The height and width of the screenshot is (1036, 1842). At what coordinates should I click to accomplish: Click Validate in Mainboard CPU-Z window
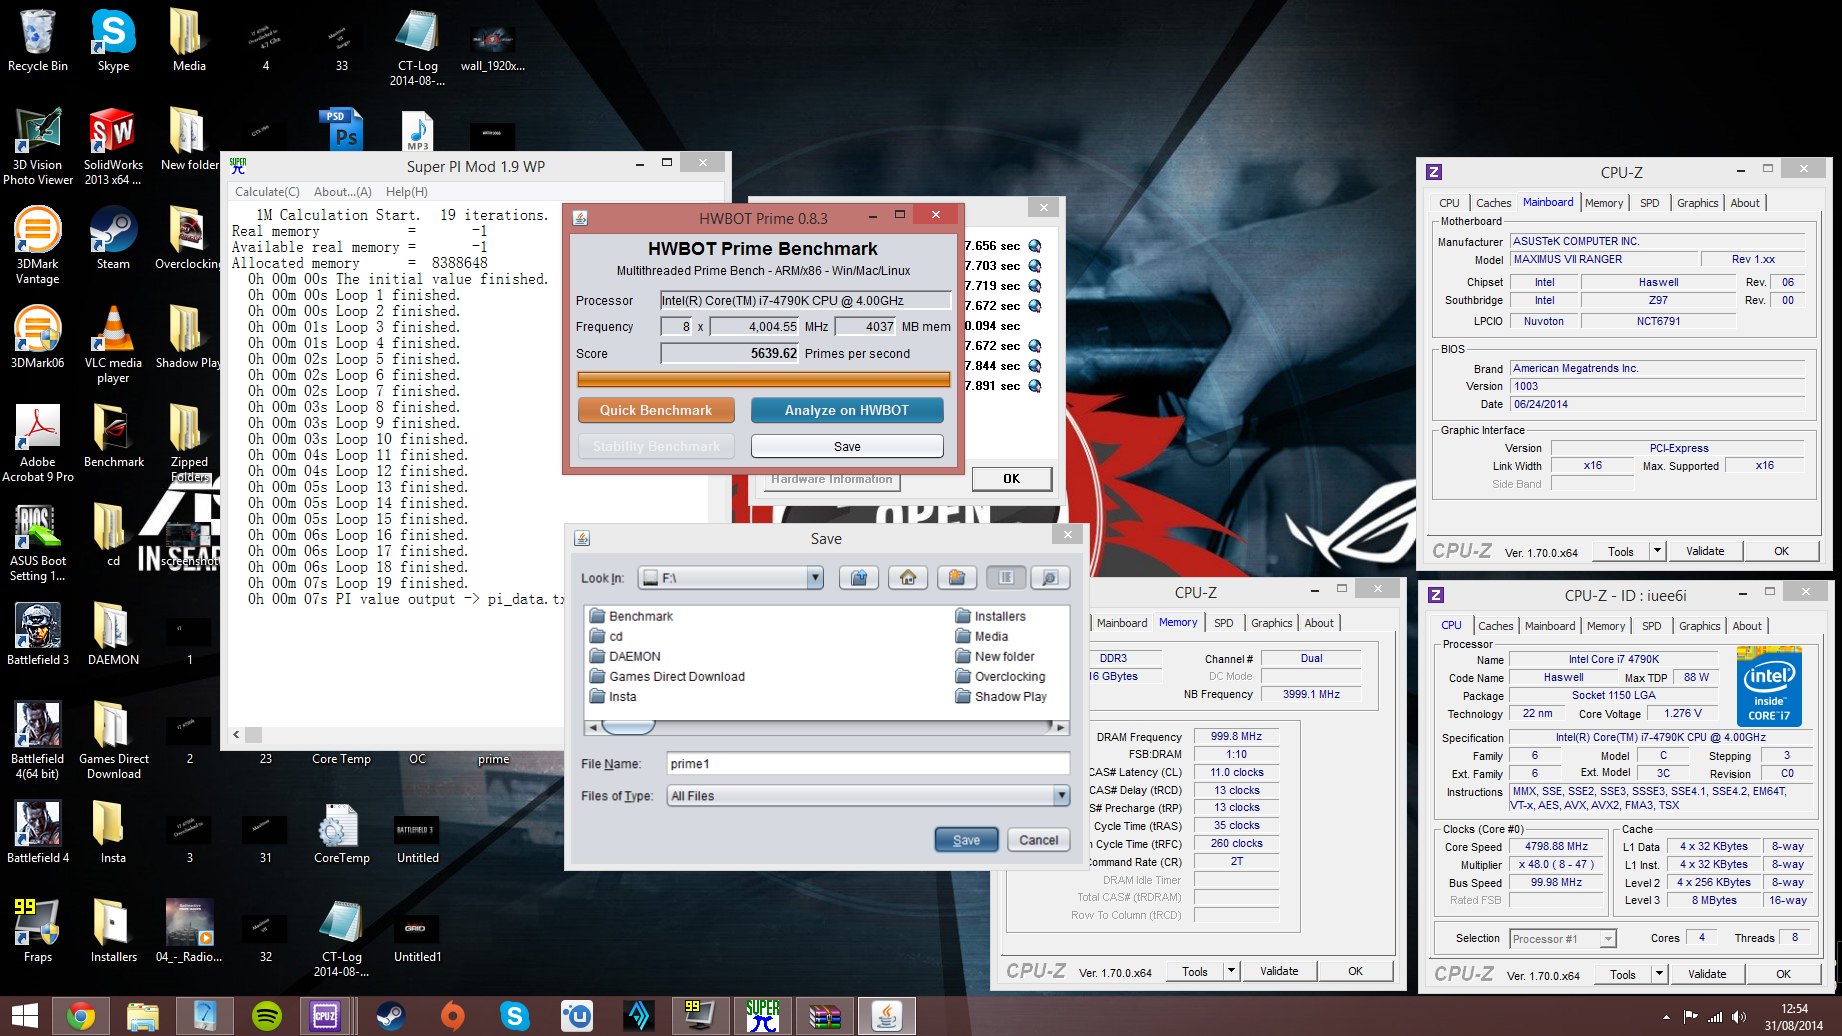[x=1705, y=551]
